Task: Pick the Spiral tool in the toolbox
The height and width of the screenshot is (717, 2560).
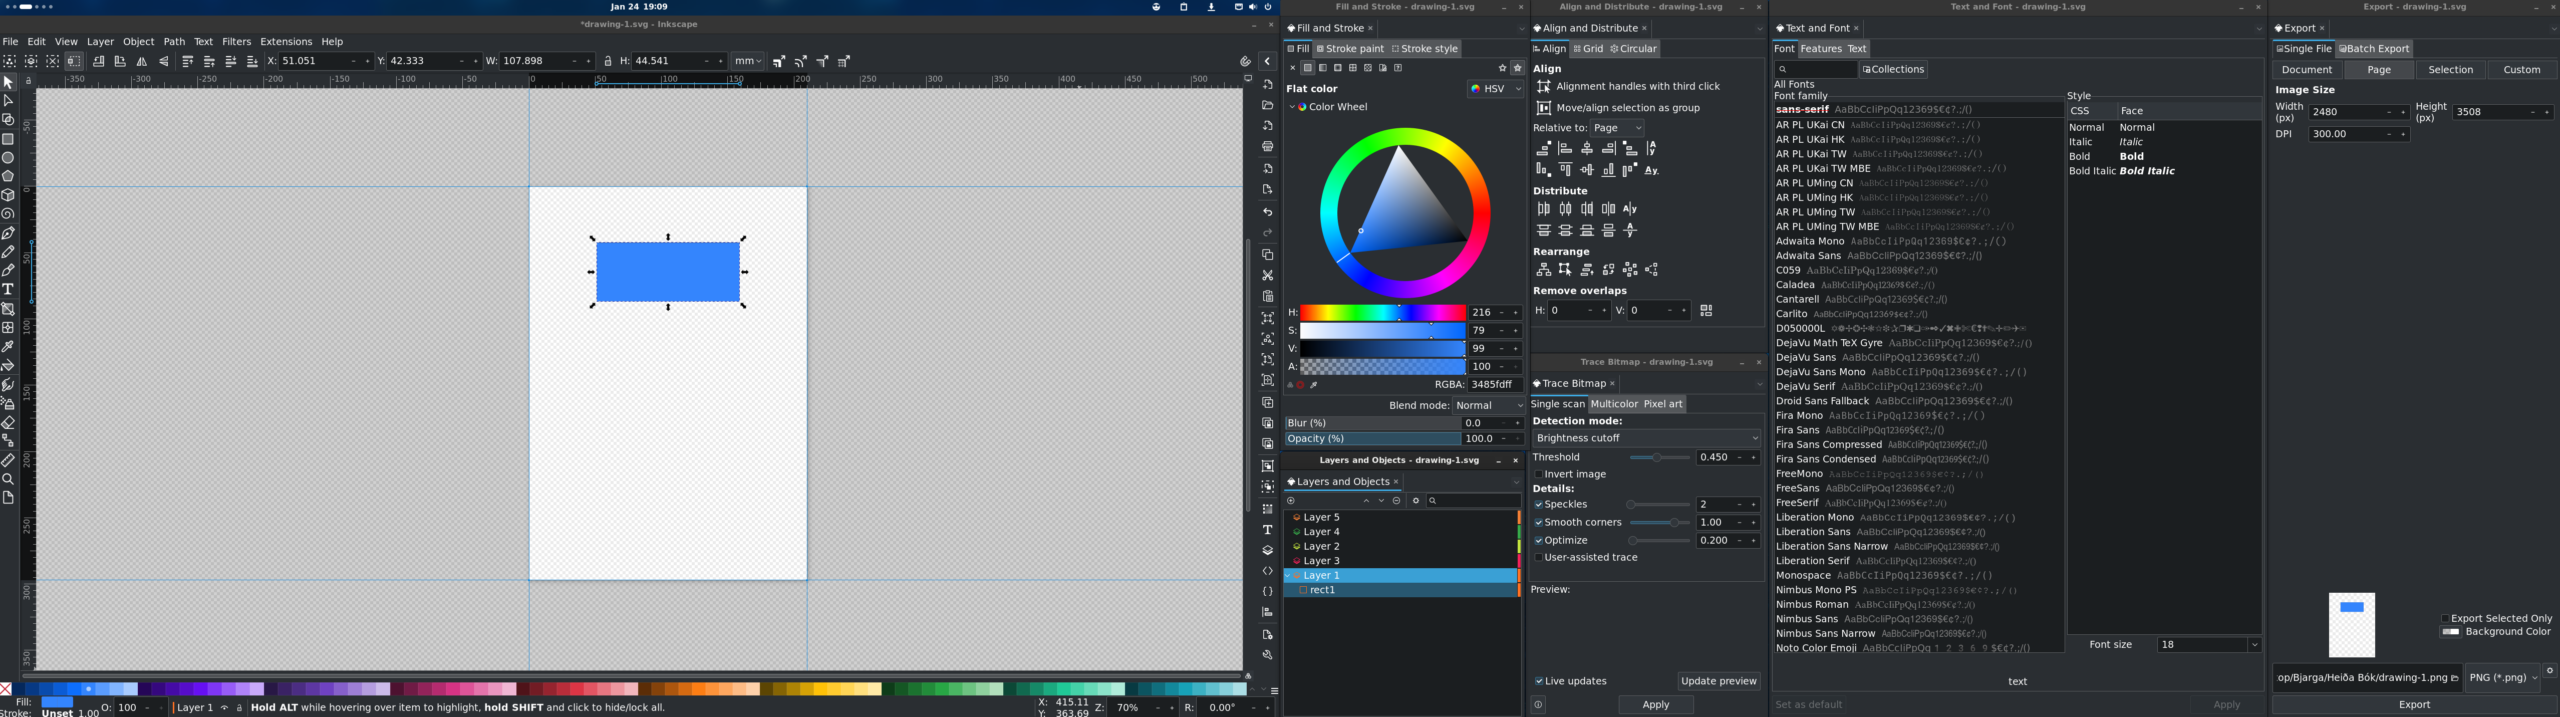Action: (x=8, y=214)
